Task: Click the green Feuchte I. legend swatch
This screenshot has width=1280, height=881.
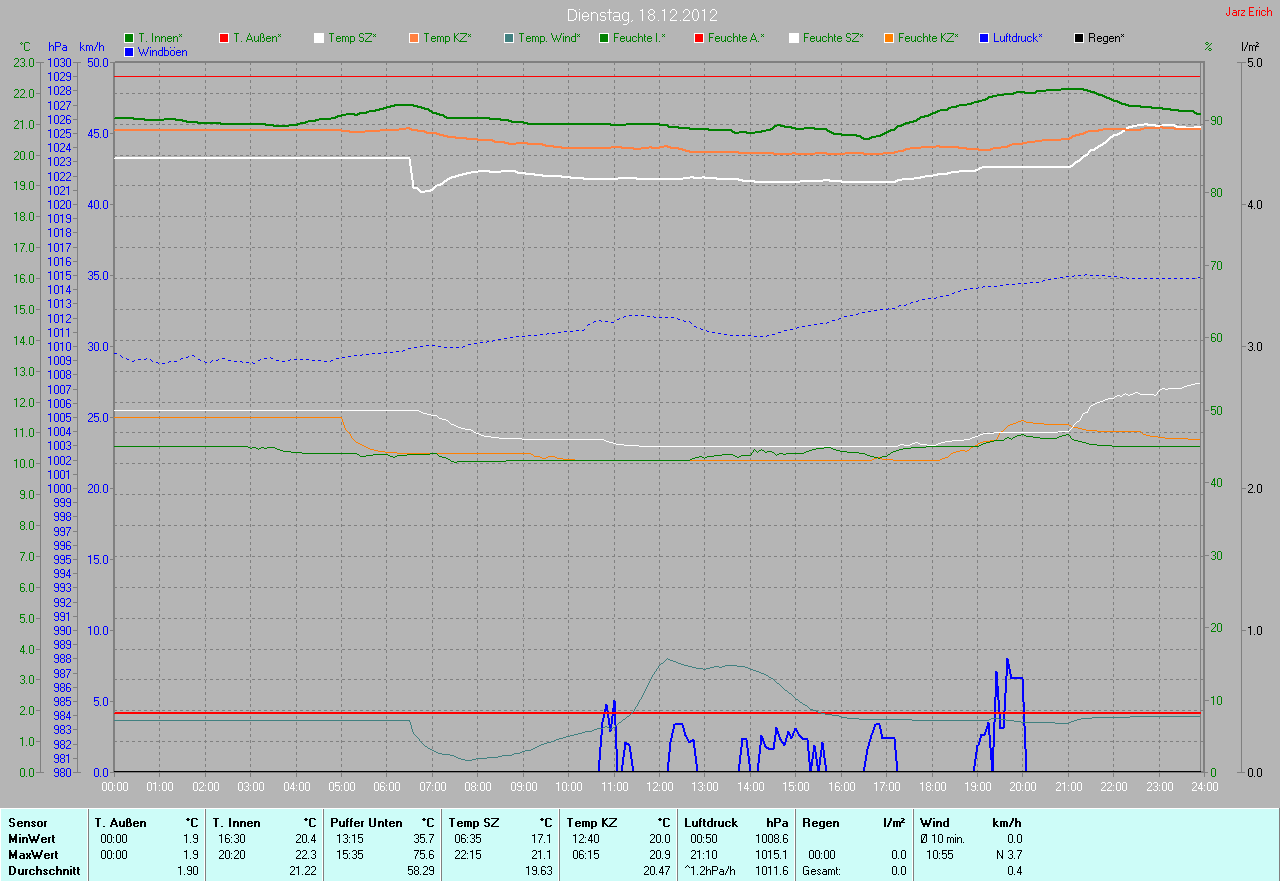Action: (x=604, y=38)
